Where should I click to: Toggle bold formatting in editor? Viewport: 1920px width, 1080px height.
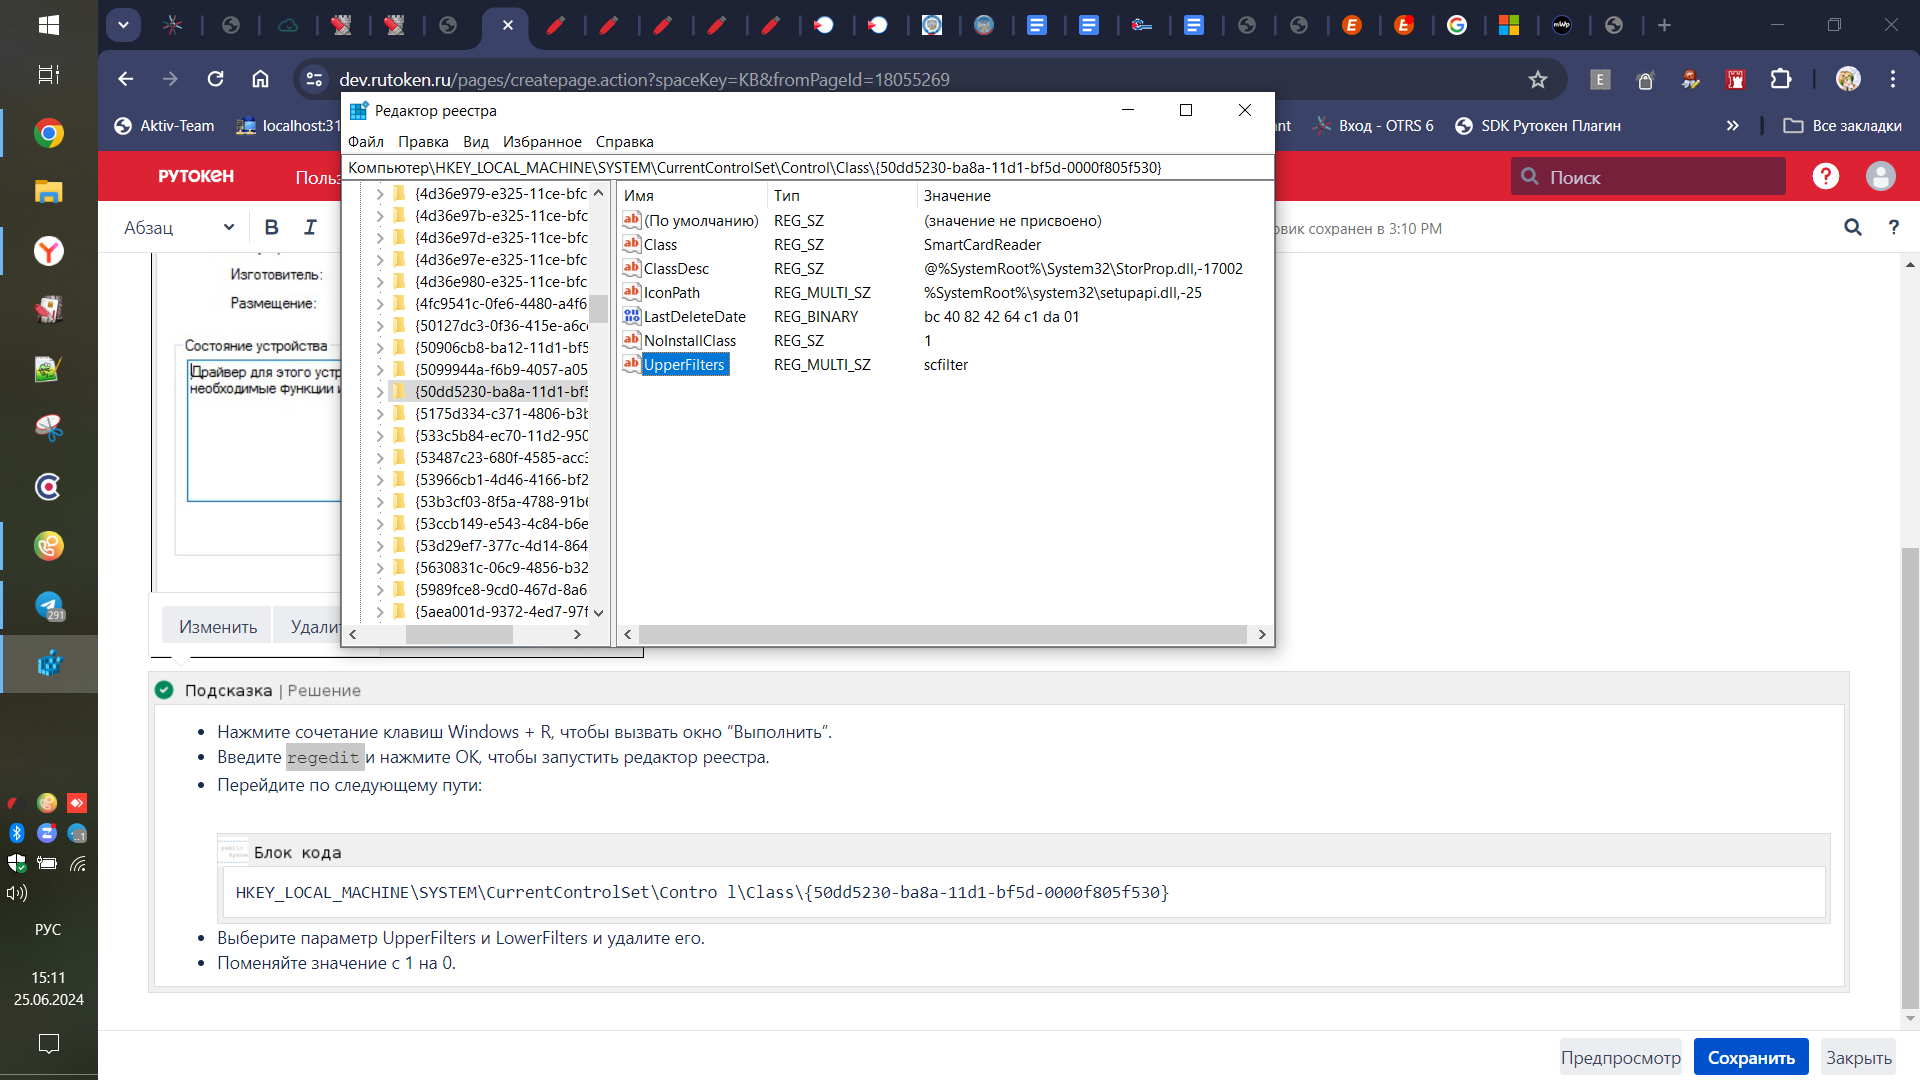pyautogui.click(x=271, y=227)
